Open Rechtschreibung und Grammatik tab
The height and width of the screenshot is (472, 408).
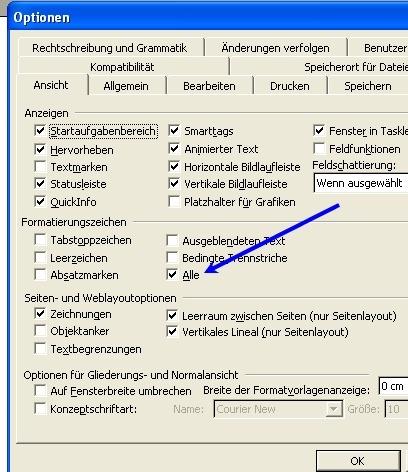click(x=110, y=48)
